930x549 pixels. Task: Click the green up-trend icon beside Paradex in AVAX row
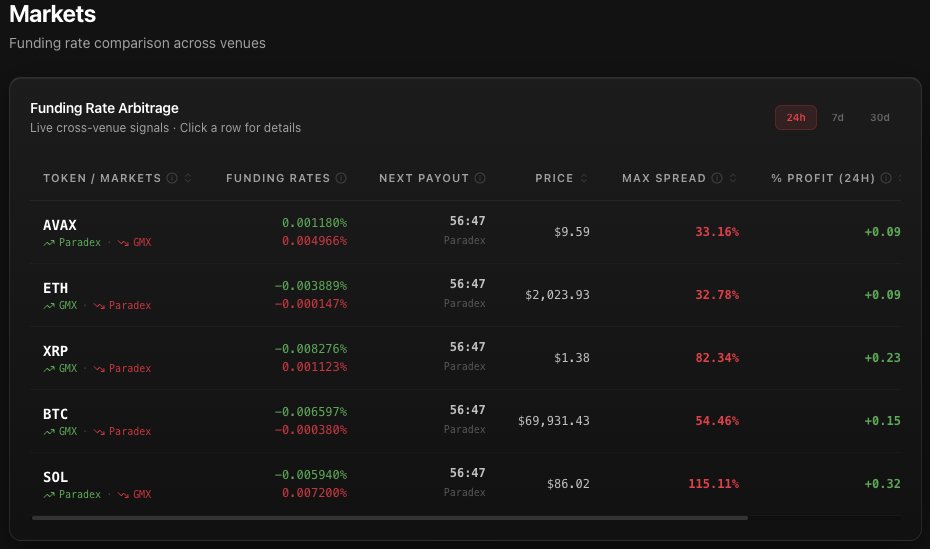pyautogui.click(x=49, y=242)
